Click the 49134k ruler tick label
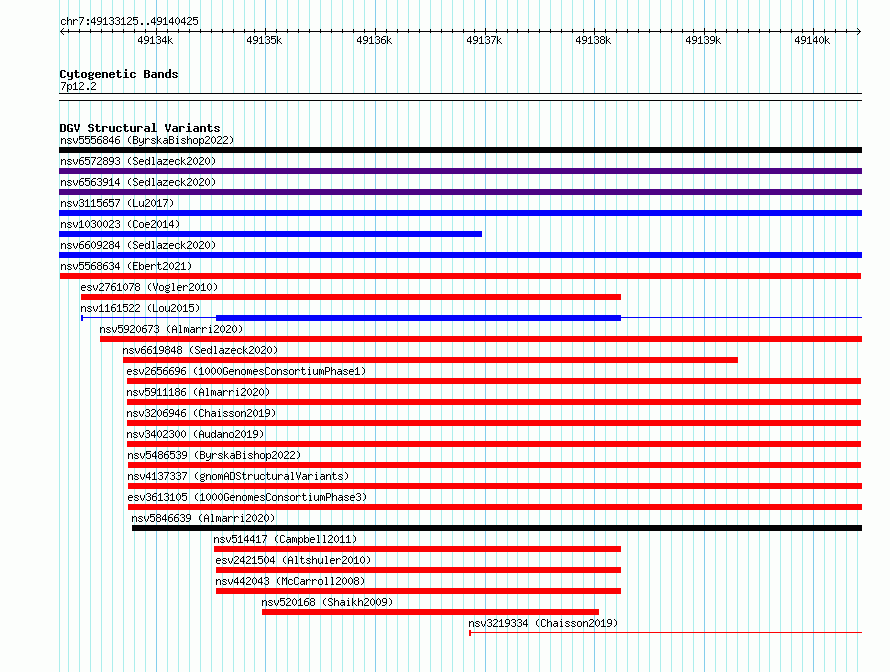The width and height of the screenshot is (890, 672). click(x=155, y=40)
